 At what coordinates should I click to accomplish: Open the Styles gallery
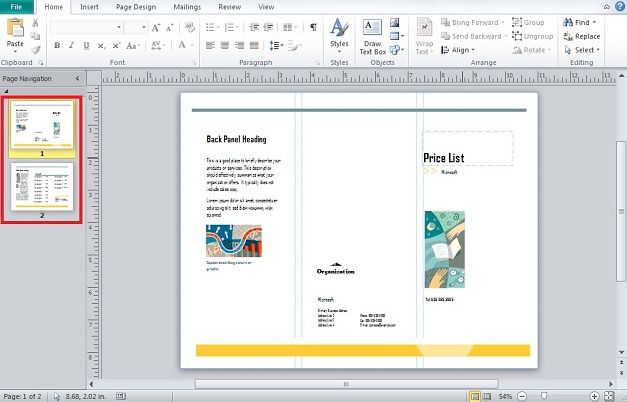point(339,36)
